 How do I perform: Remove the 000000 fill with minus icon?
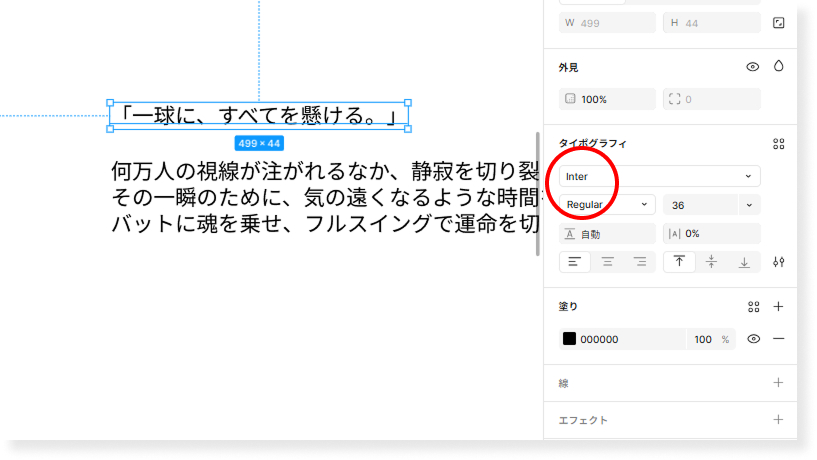(x=778, y=339)
